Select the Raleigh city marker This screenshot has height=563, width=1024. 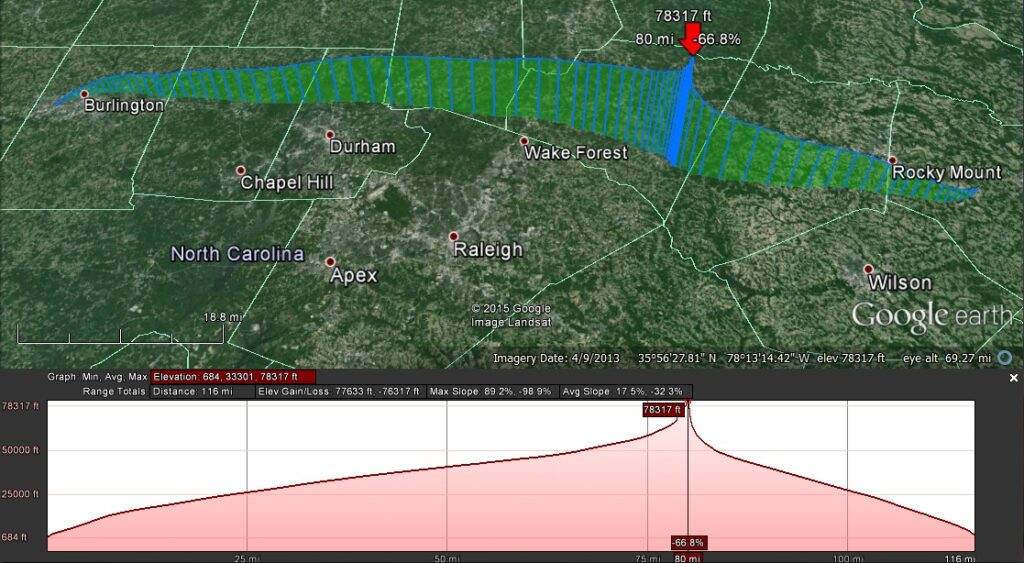(x=453, y=237)
